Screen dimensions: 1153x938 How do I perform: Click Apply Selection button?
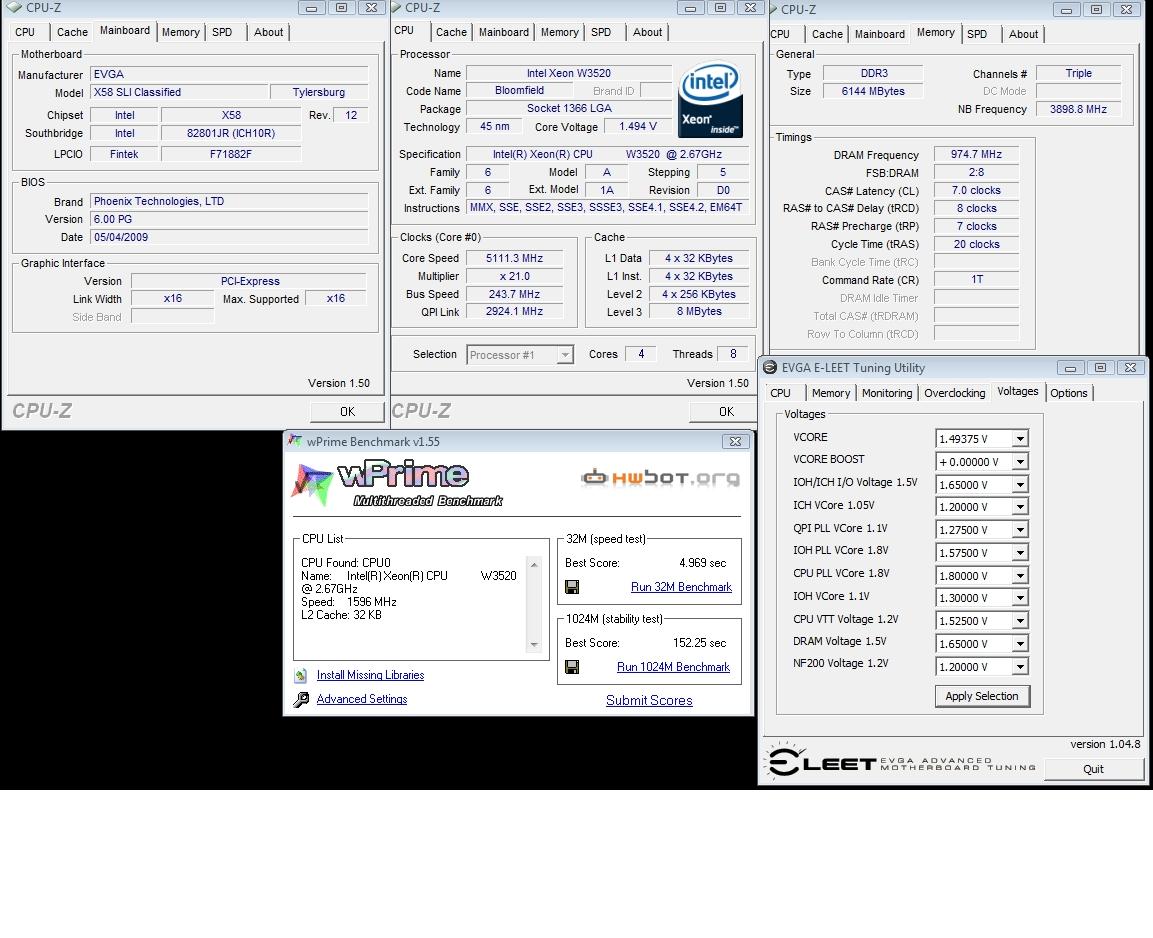pyautogui.click(x=982, y=696)
